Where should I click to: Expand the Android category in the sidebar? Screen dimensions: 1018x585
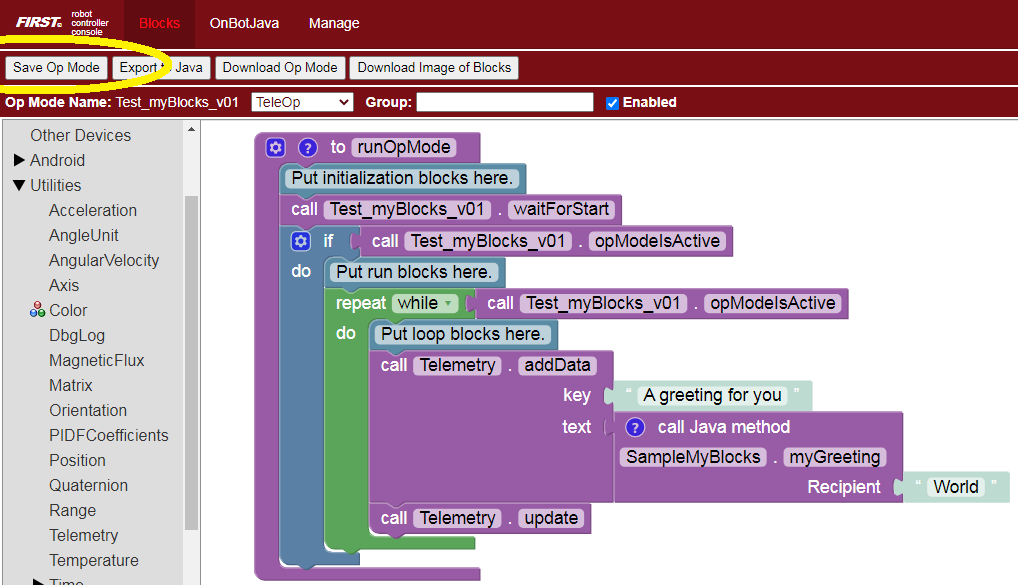tap(20, 160)
